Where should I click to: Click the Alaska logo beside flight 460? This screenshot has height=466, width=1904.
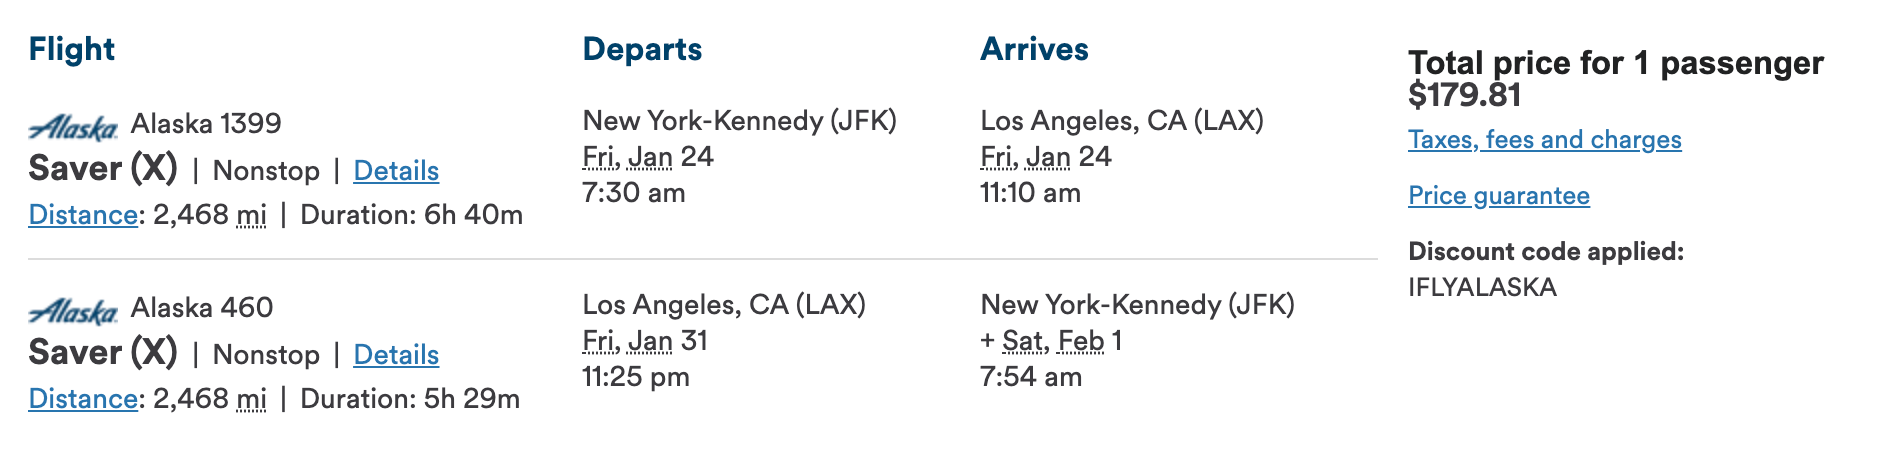[73, 311]
